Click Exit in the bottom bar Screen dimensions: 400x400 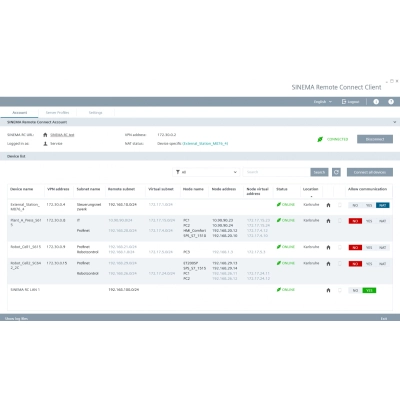pos(384,319)
